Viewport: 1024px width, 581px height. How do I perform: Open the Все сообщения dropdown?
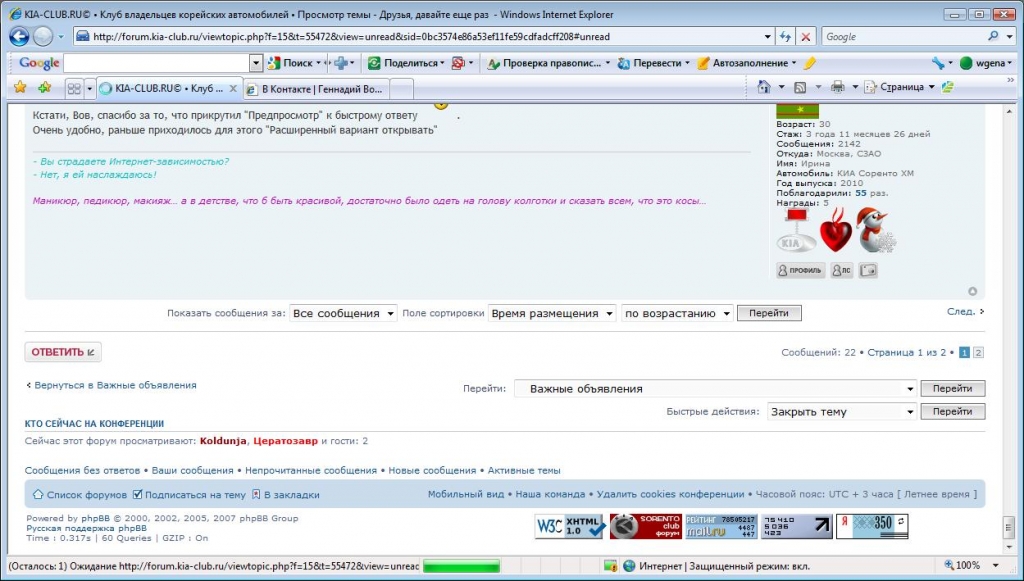tap(343, 313)
